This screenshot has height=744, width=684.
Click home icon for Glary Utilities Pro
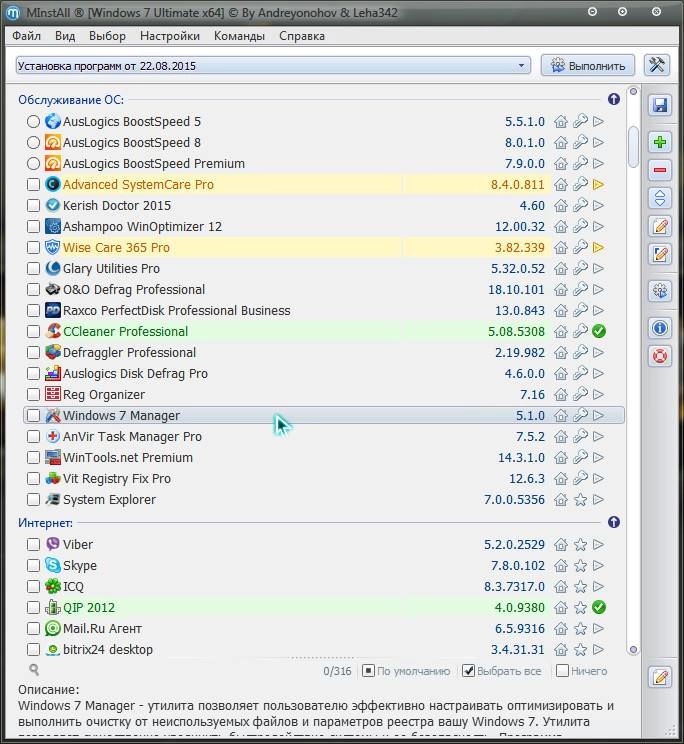561,268
